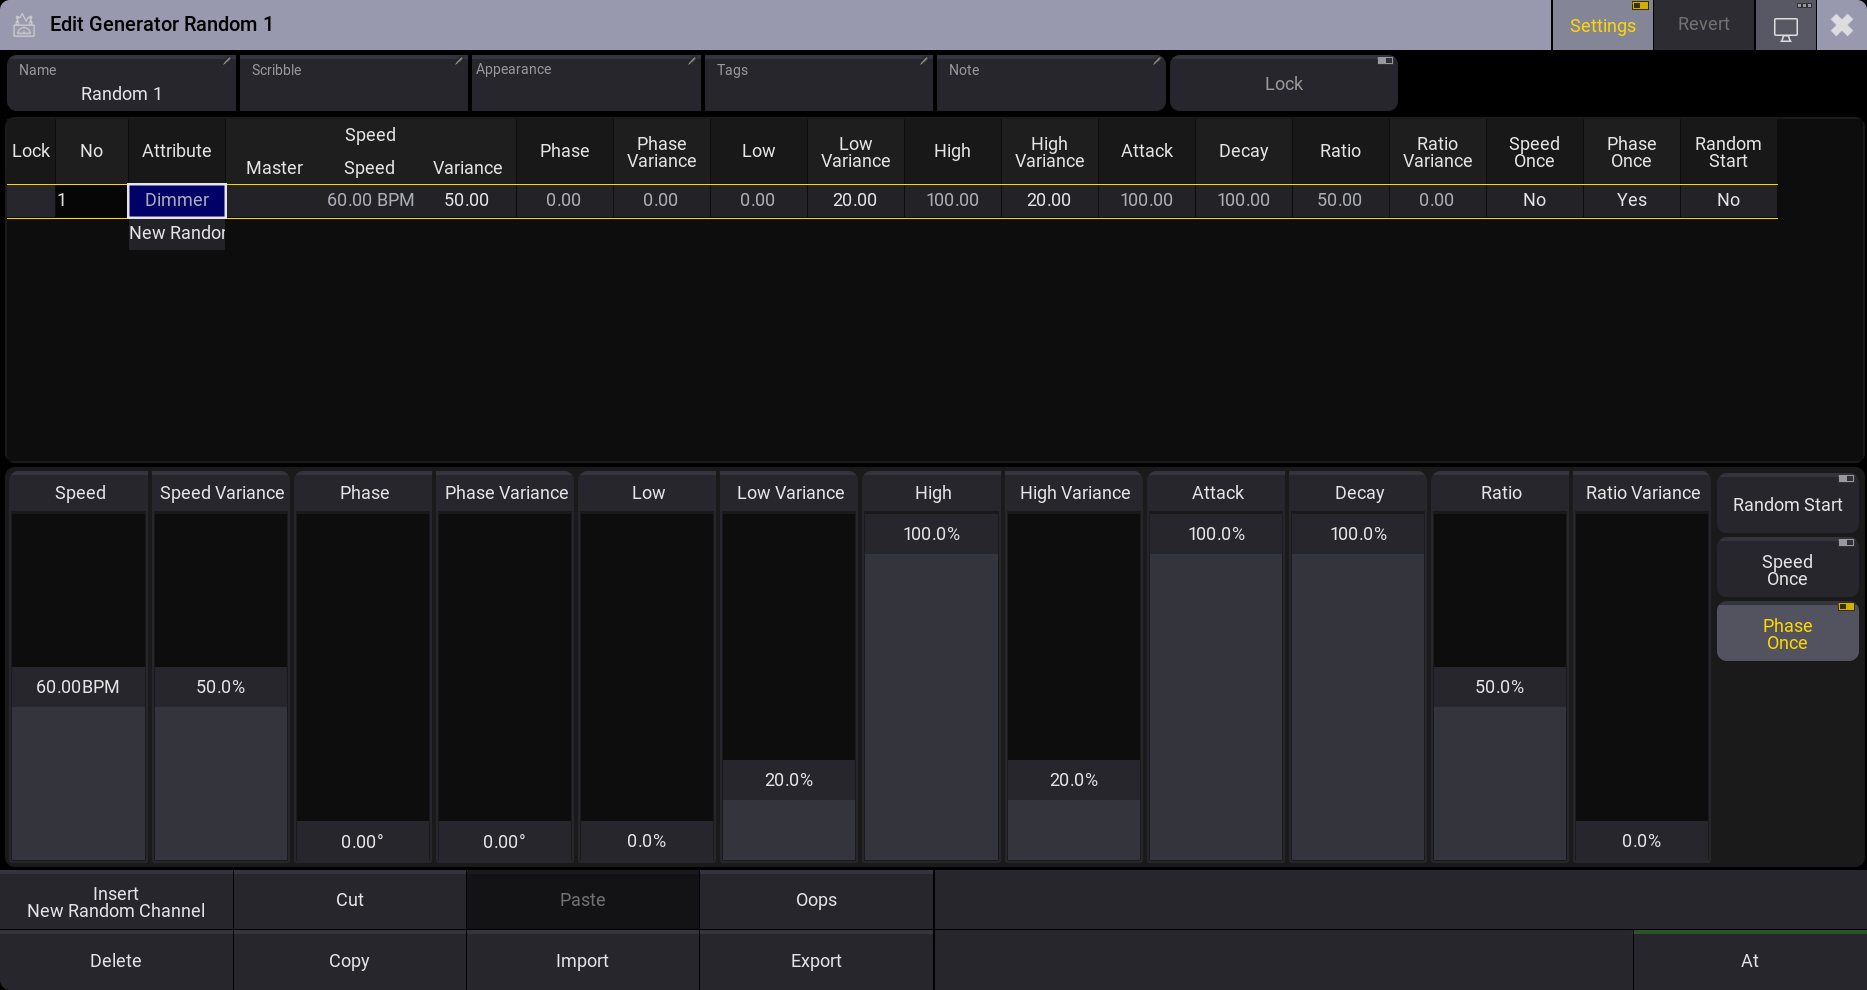1867x990 pixels.
Task: Click Random Start No table cell
Action: point(1728,200)
